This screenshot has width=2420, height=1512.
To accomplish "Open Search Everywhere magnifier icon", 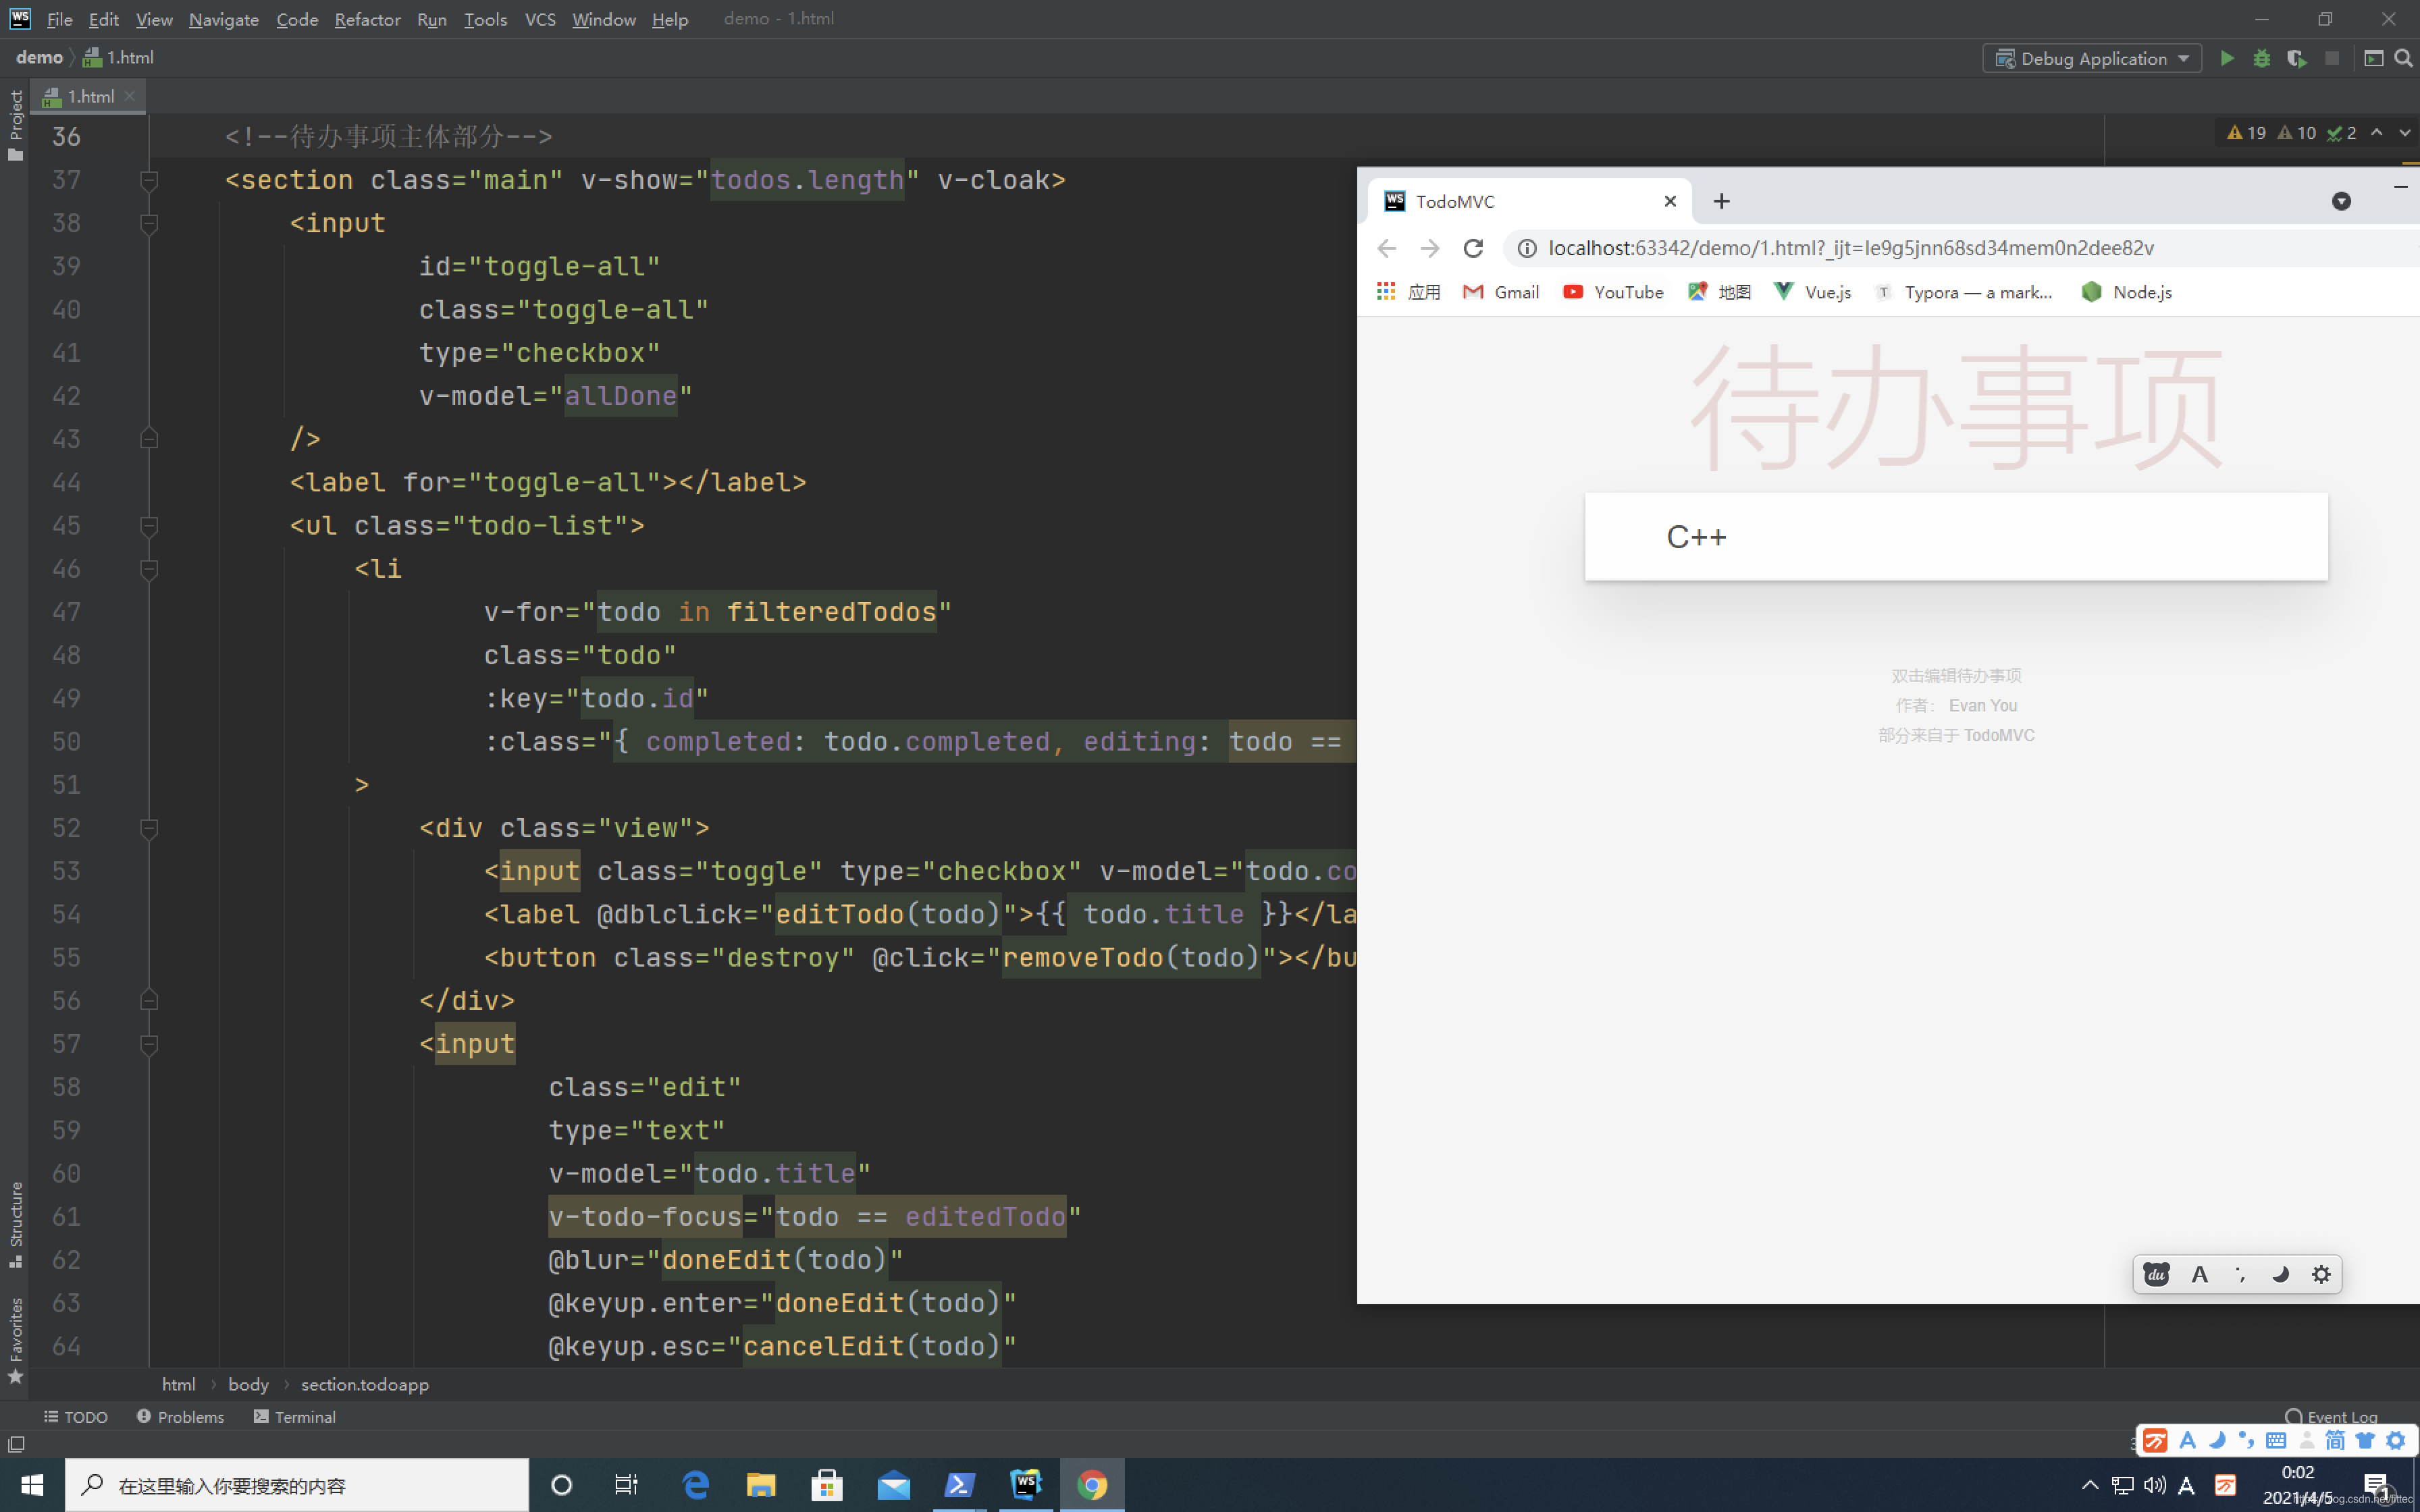I will [2404, 58].
